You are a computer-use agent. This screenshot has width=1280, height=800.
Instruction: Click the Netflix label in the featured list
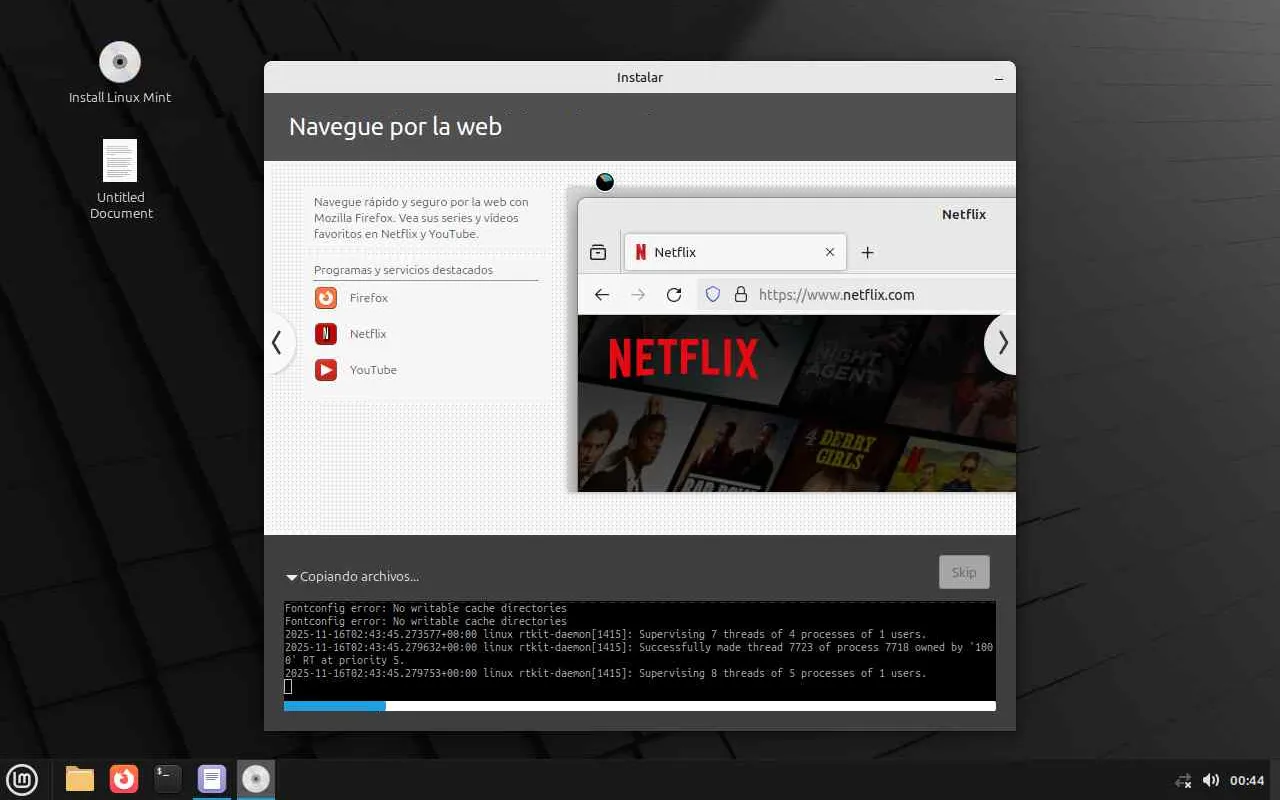pos(368,334)
